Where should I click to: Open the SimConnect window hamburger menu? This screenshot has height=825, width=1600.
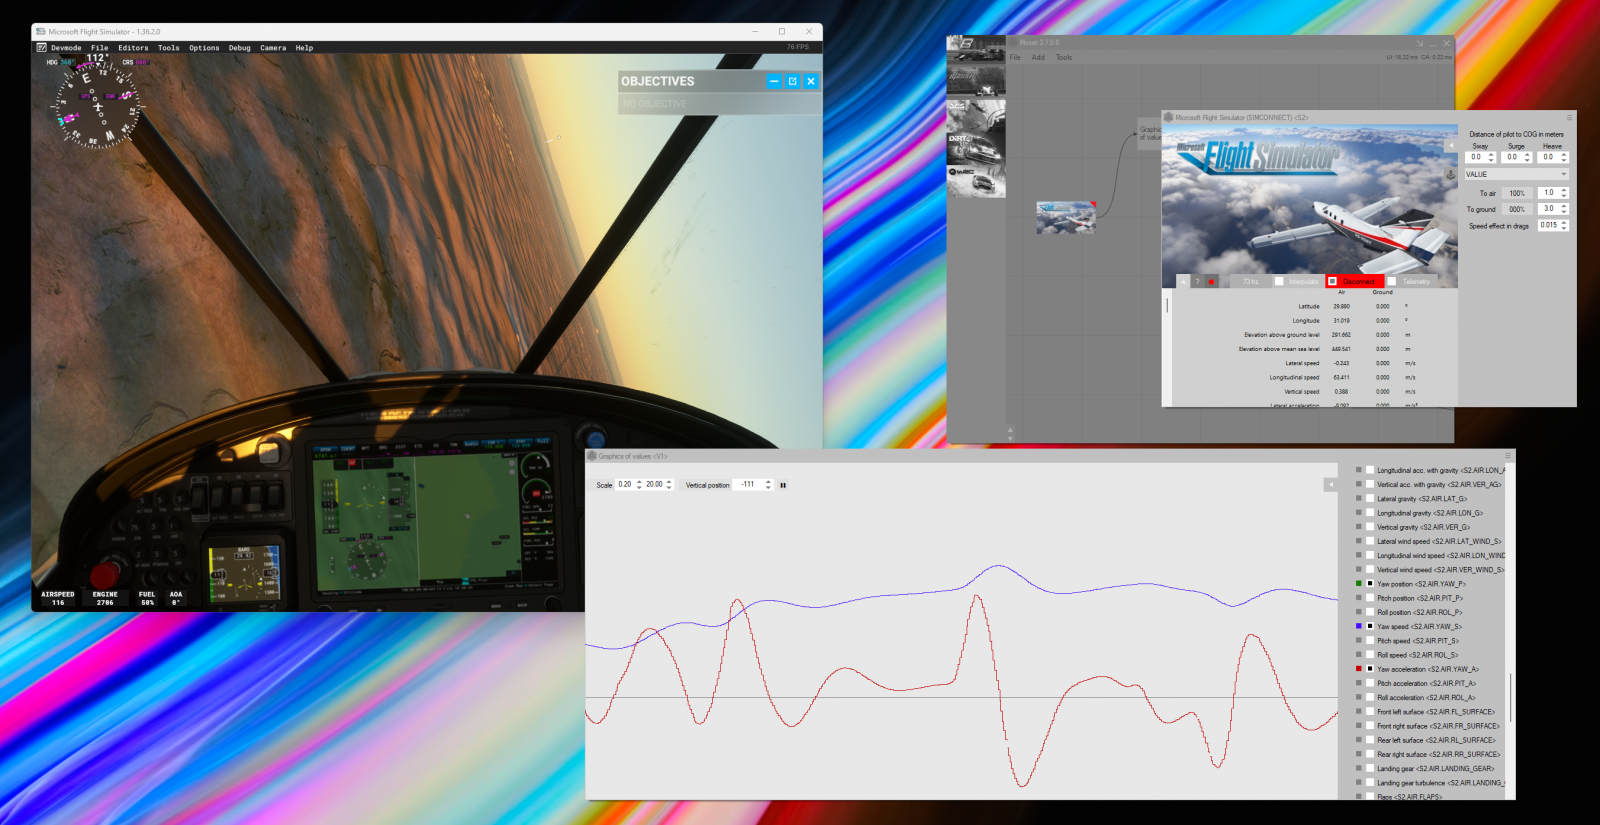(x=1568, y=118)
